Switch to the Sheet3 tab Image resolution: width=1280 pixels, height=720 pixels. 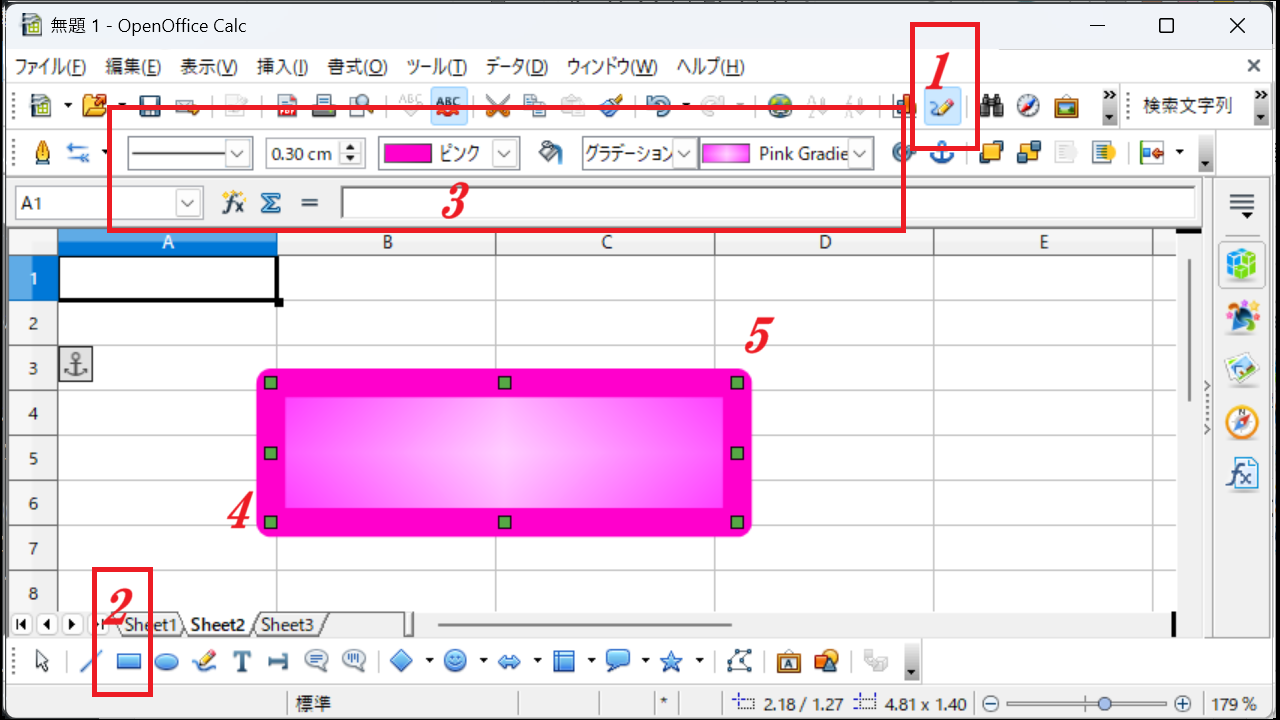pyautogui.click(x=288, y=625)
